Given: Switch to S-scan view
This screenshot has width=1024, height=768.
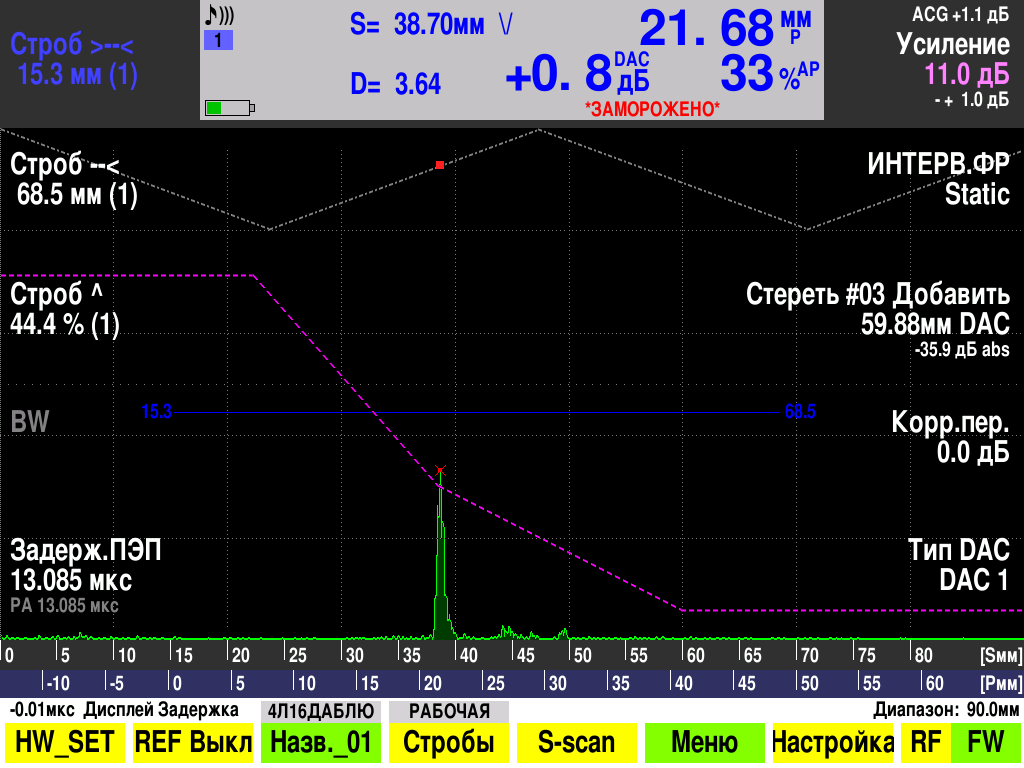Looking at the screenshot, I should tap(577, 743).
